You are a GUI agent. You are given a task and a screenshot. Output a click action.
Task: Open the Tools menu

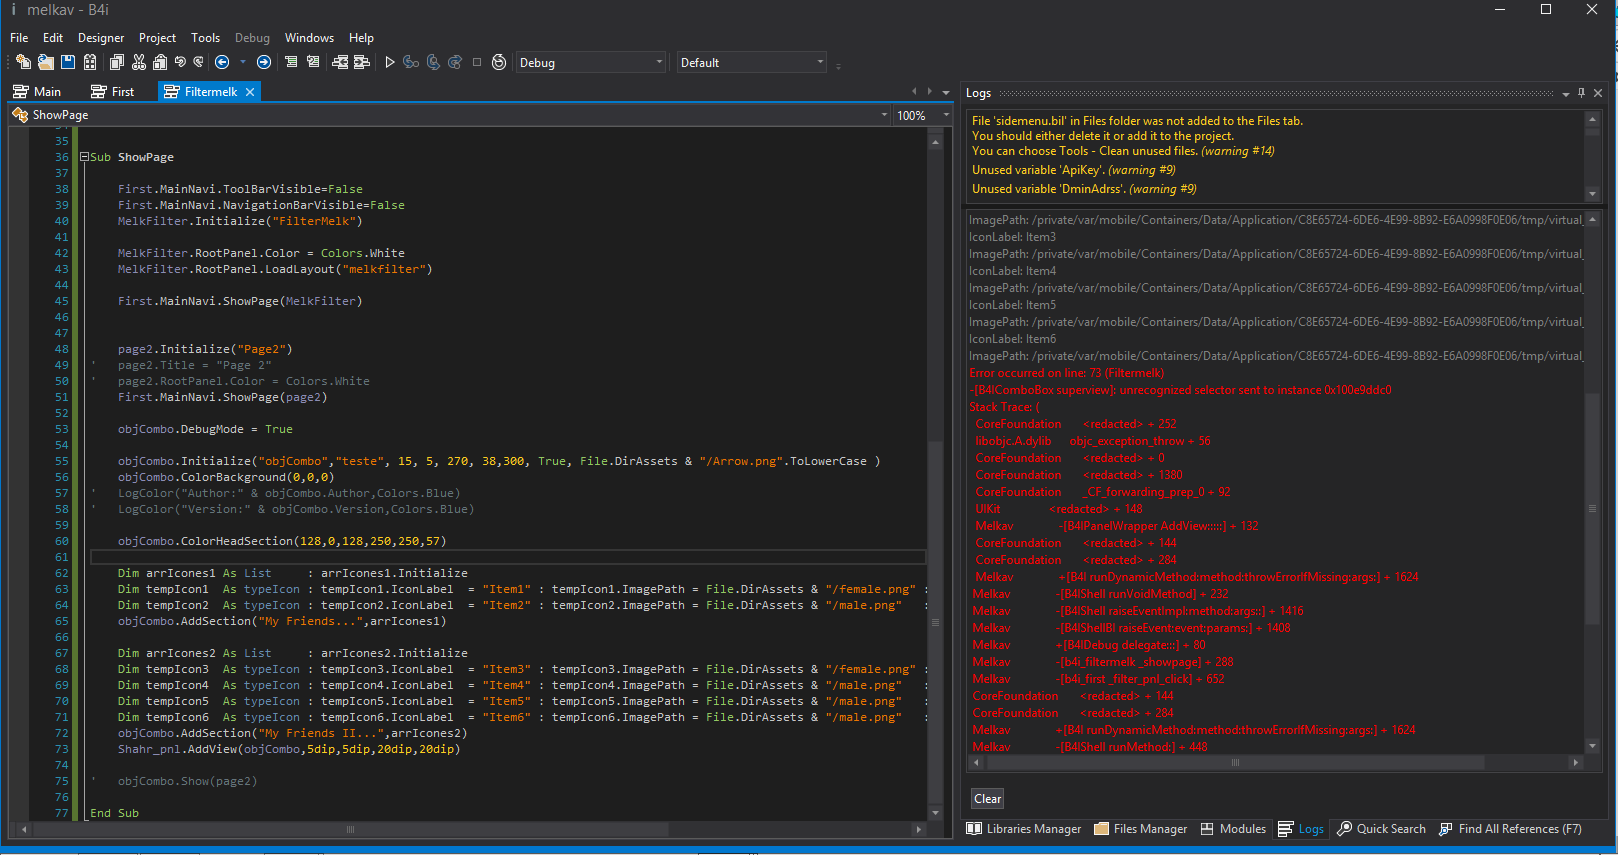coord(205,38)
